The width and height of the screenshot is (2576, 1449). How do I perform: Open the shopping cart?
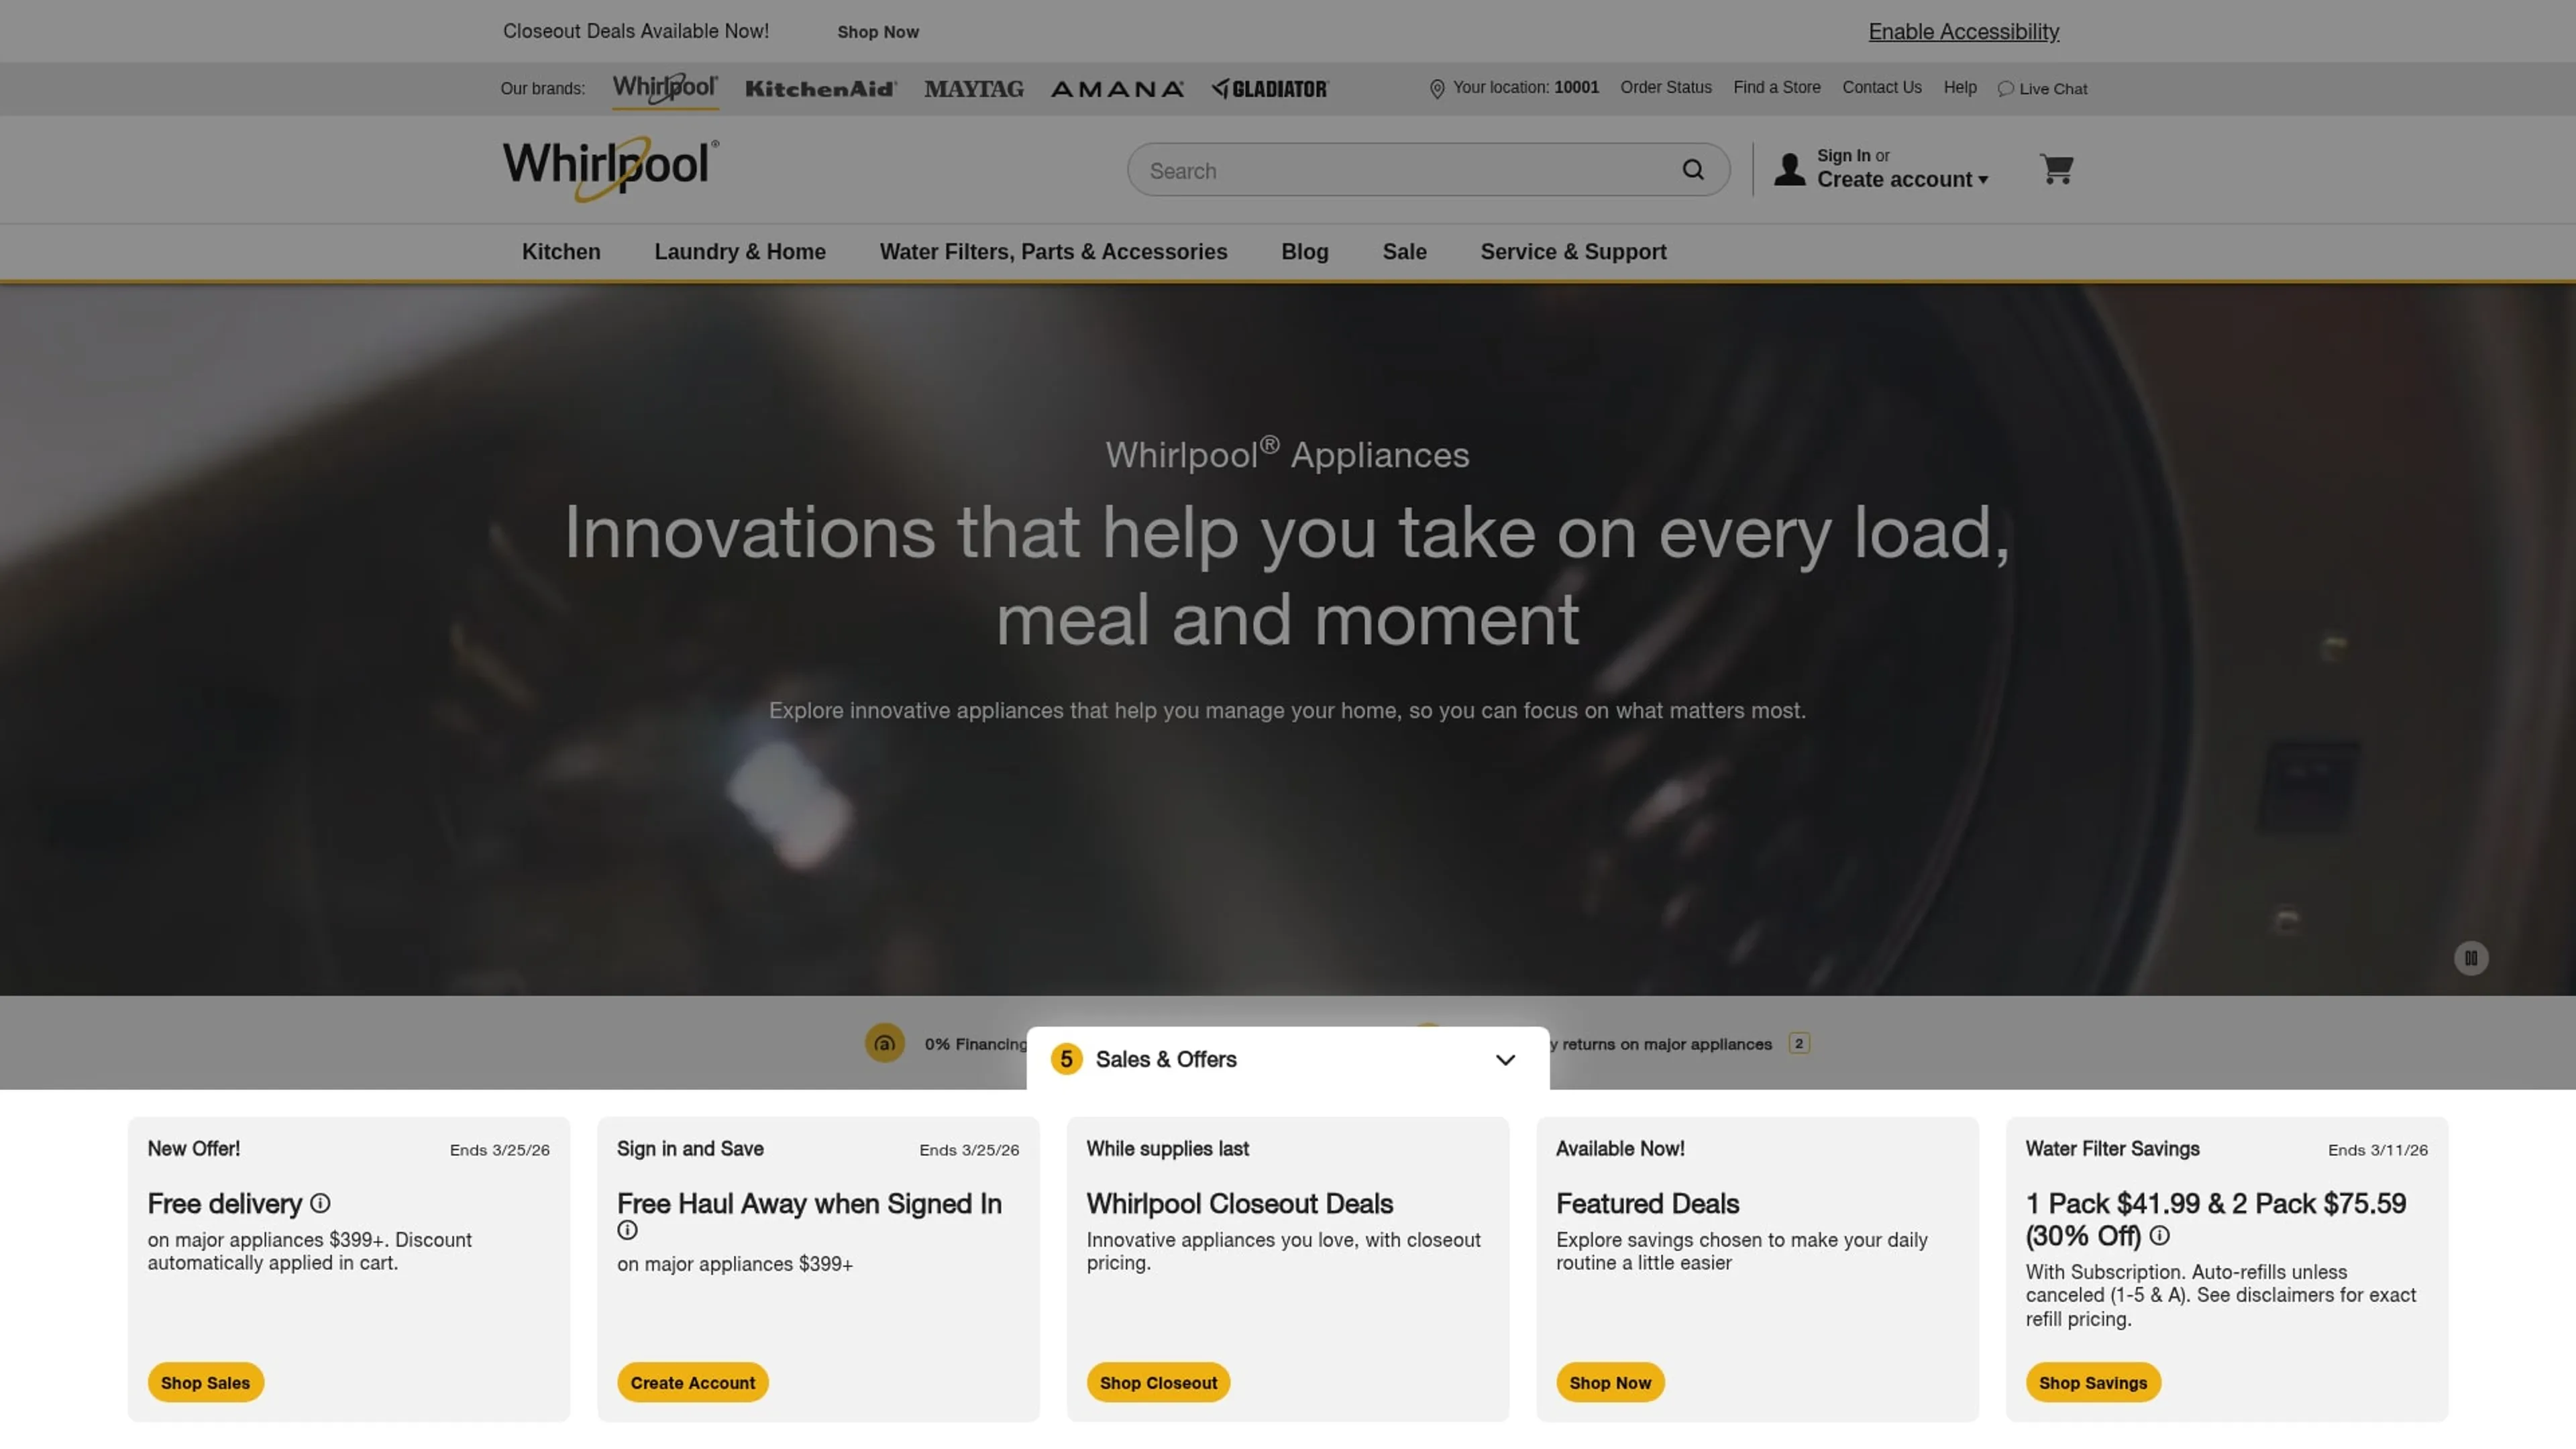2056,169
